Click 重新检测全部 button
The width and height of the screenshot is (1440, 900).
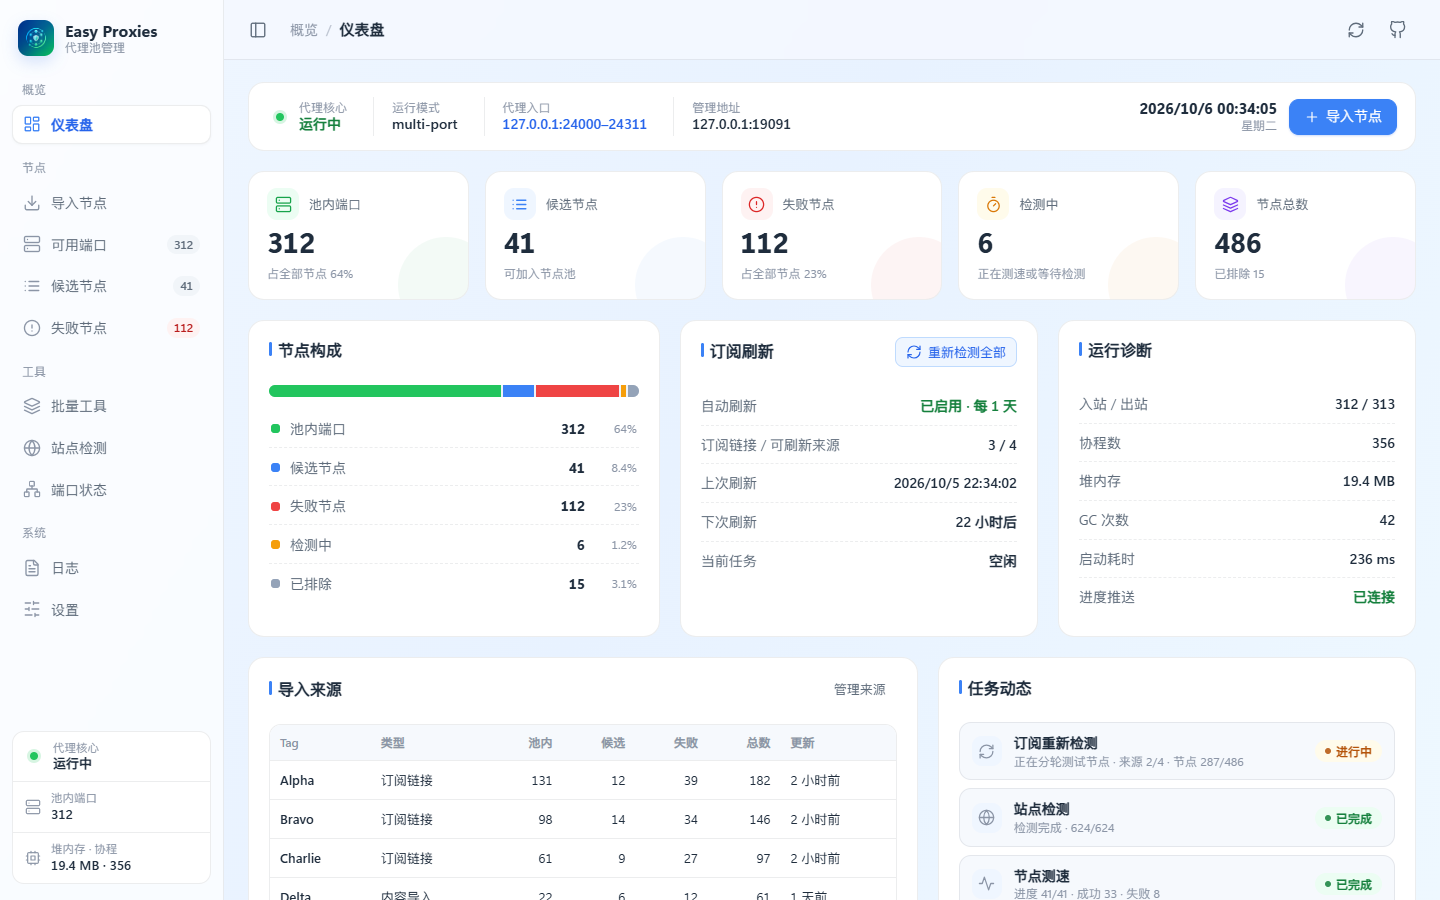click(956, 352)
